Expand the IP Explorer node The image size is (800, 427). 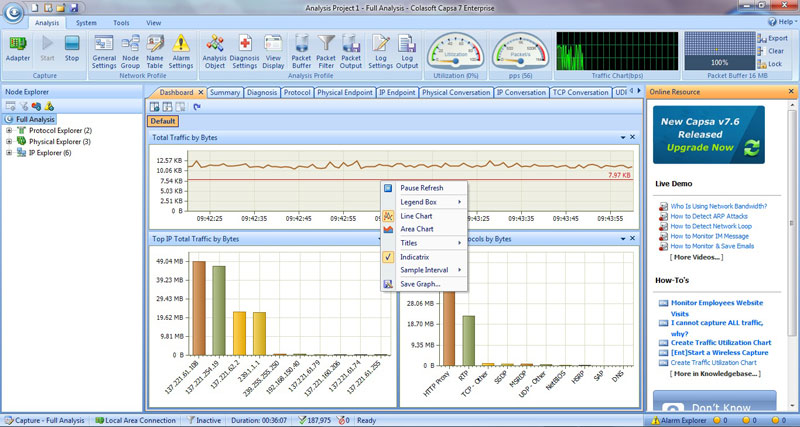click(9, 153)
